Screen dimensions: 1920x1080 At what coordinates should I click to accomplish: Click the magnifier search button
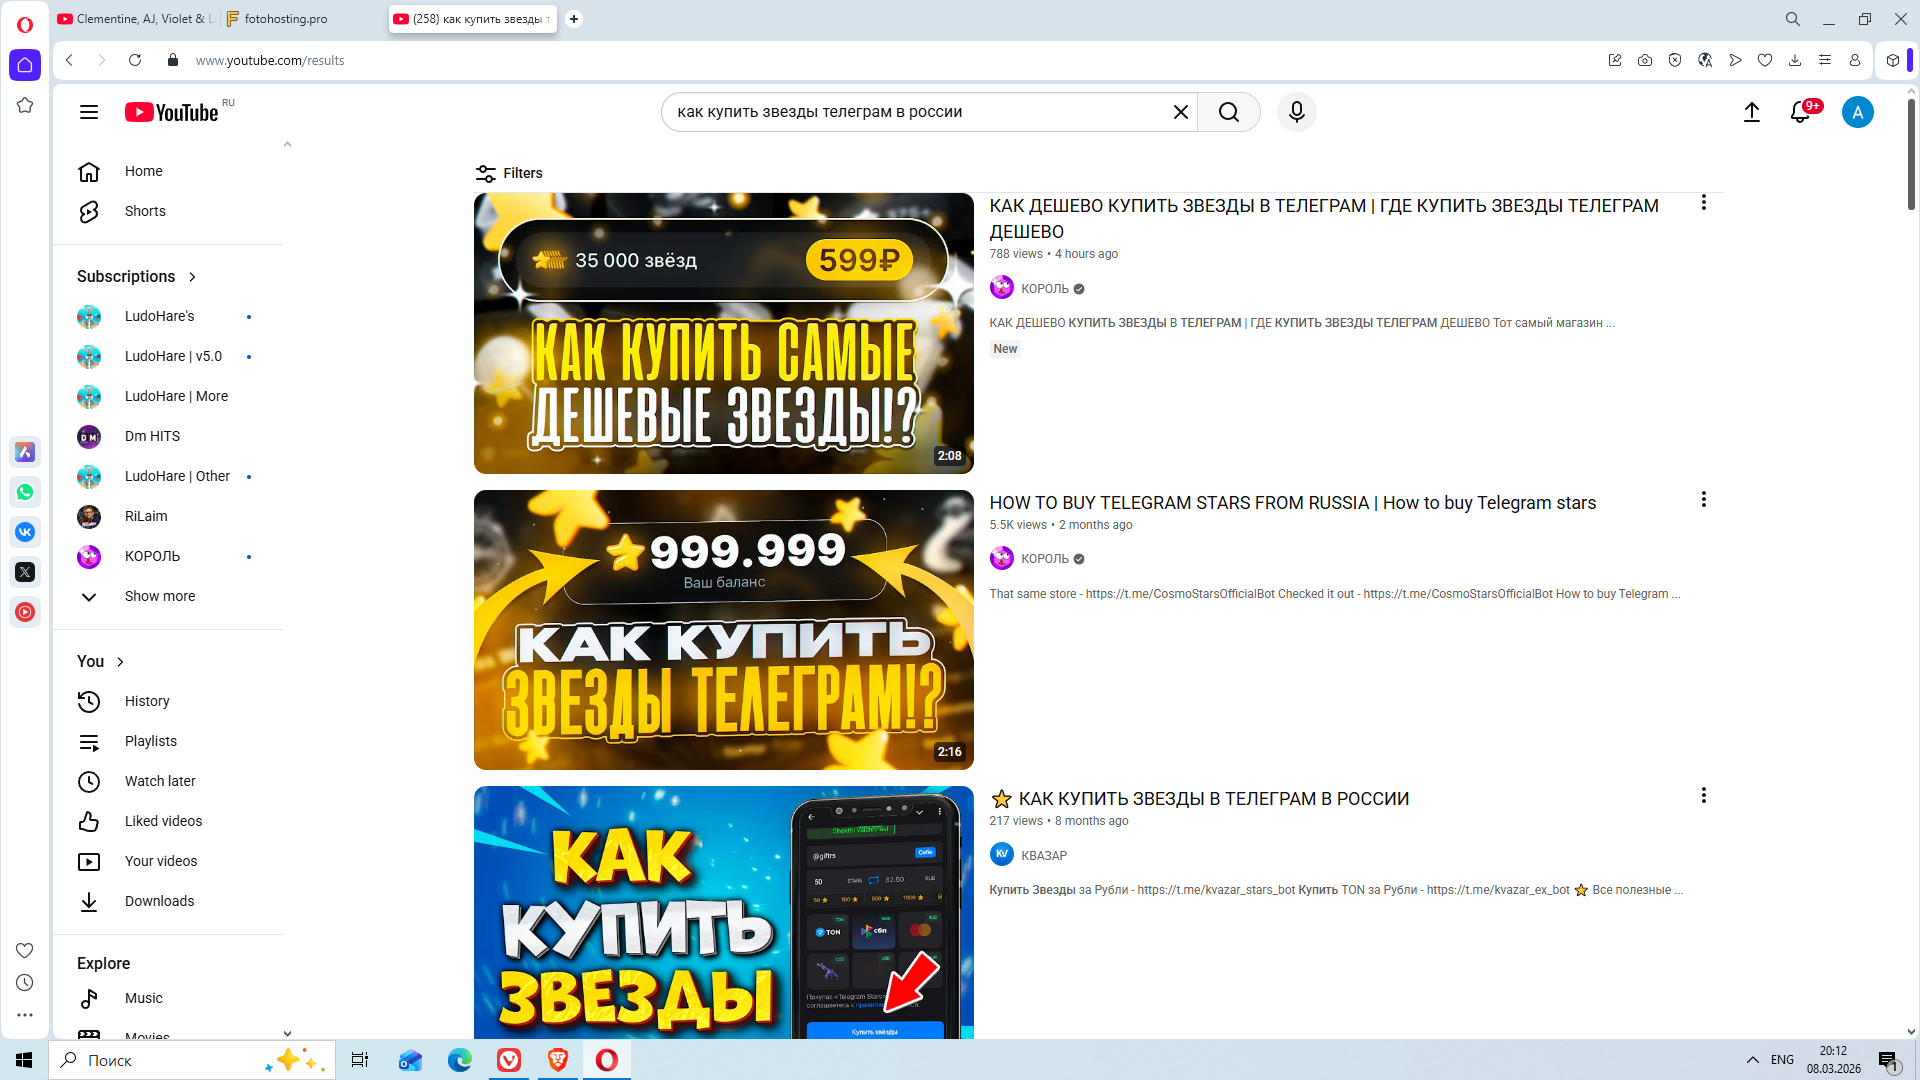pyautogui.click(x=1228, y=112)
